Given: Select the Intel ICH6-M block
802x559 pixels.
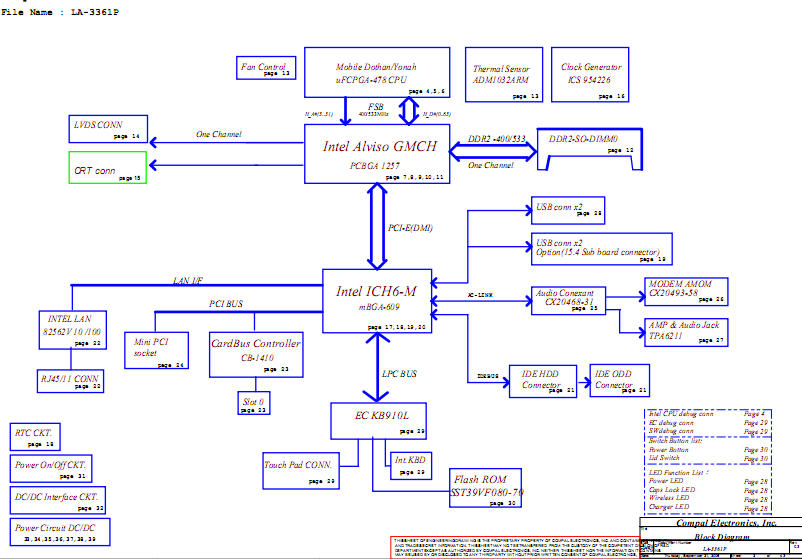Looking at the screenshot, I should [x=377, y=301].
